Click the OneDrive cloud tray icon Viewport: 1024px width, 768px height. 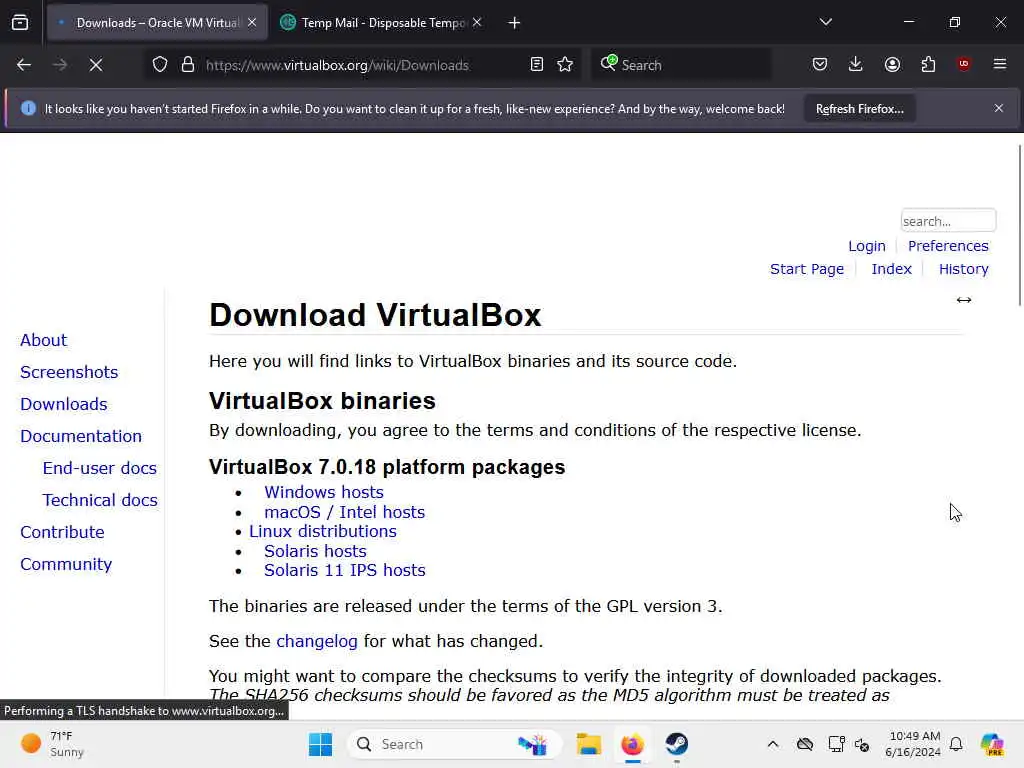click(x=805, y=744)
